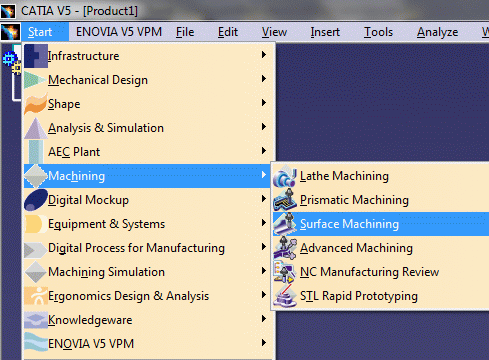Click the Knowledgeware graduation cap icon
The height and width of the screenshot is (360, 489).
36,320
